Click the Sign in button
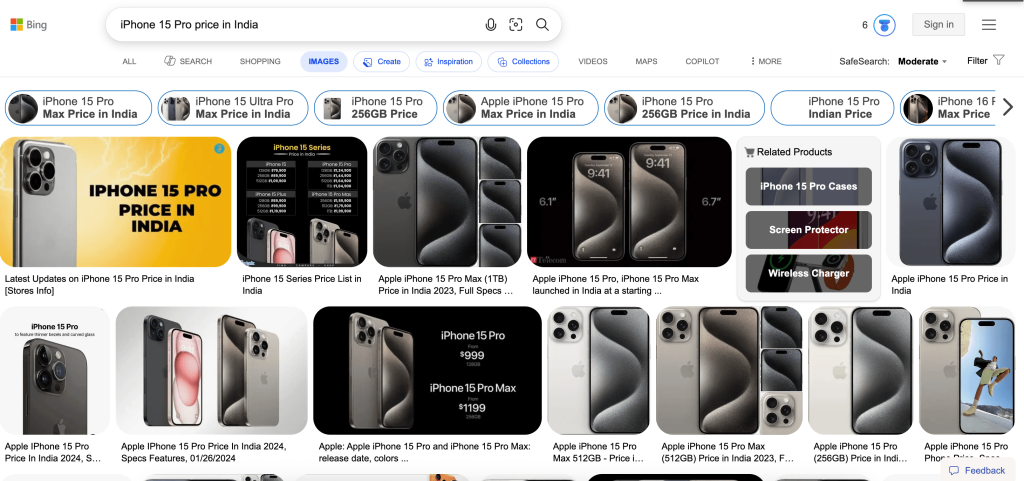The width and height of the screenshot is (1024, 481). click(x=938, y=25)
